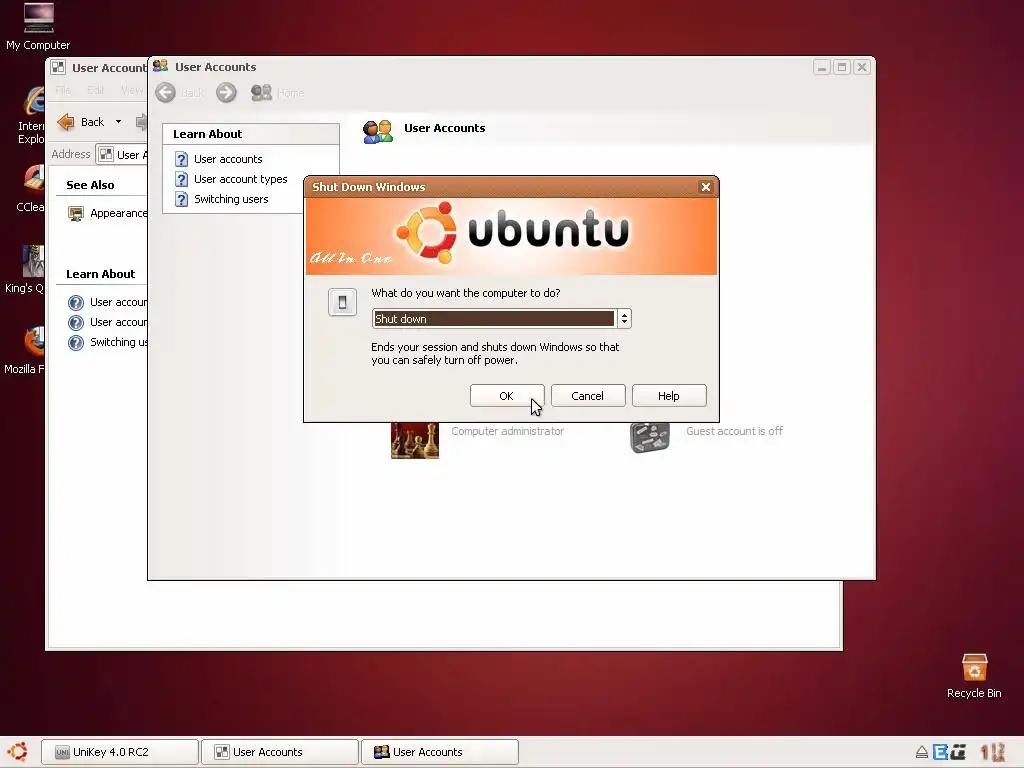Click question icon beside 'User account types'

pos(182,179)
